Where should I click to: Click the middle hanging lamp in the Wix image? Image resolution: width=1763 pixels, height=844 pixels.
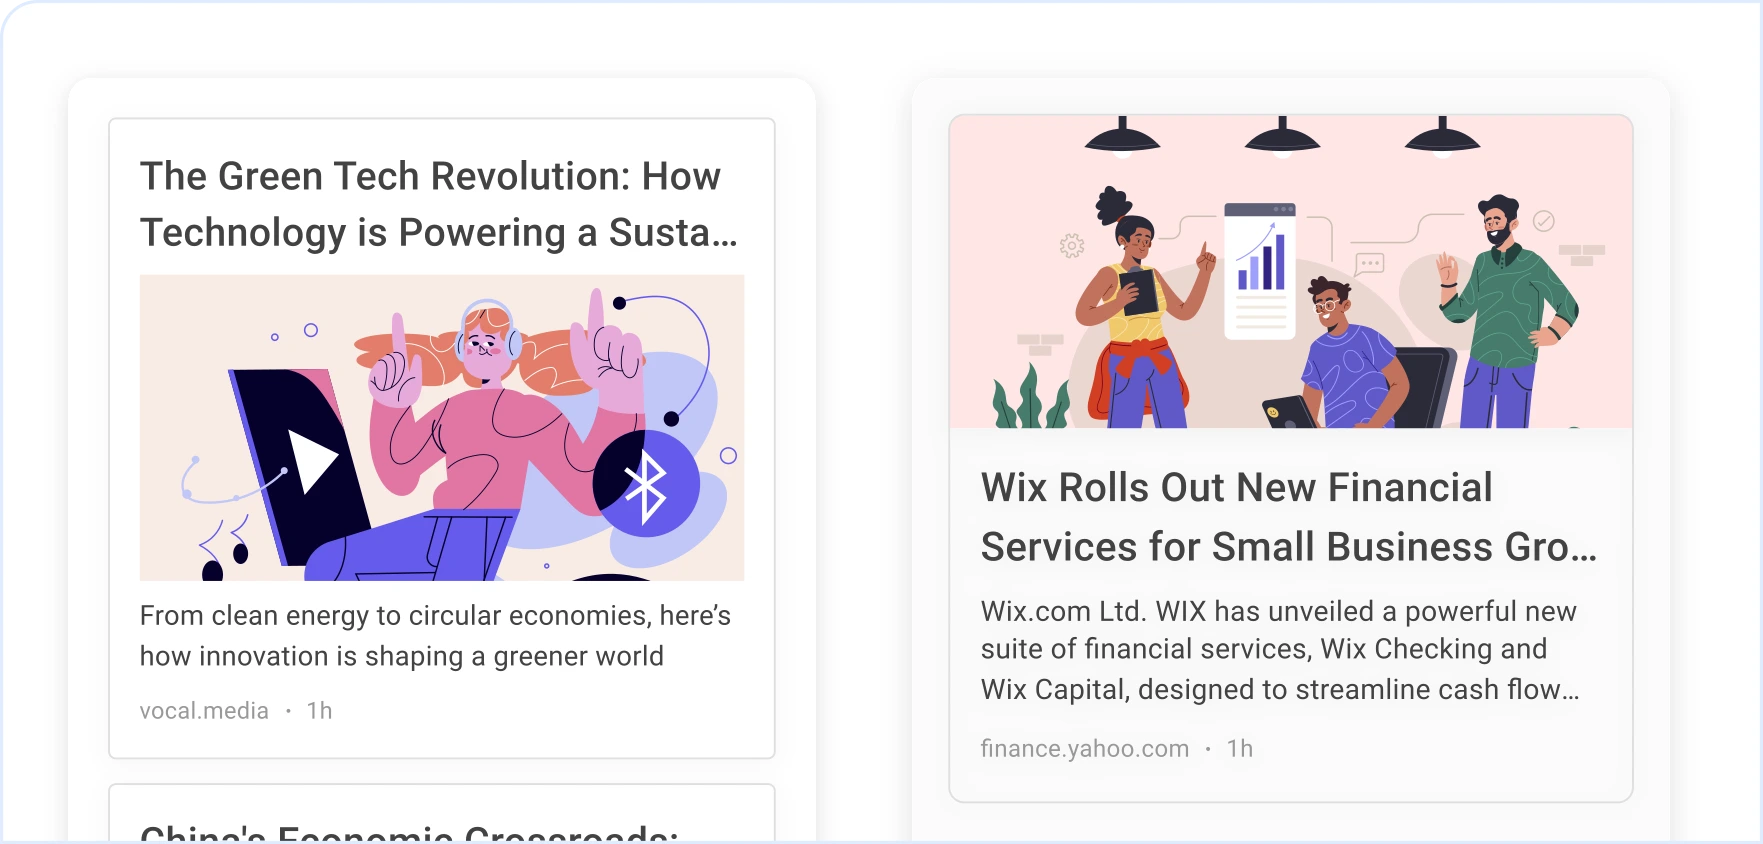tap(1282, 138)
